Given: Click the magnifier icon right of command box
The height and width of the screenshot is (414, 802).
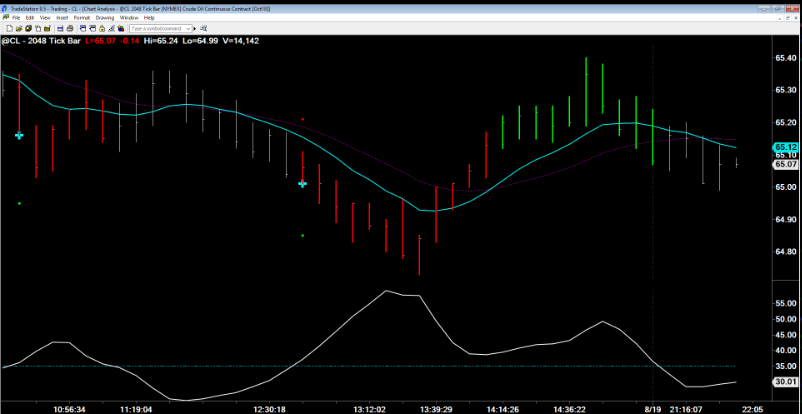Looking at the screenshot, I should point(204,29).
